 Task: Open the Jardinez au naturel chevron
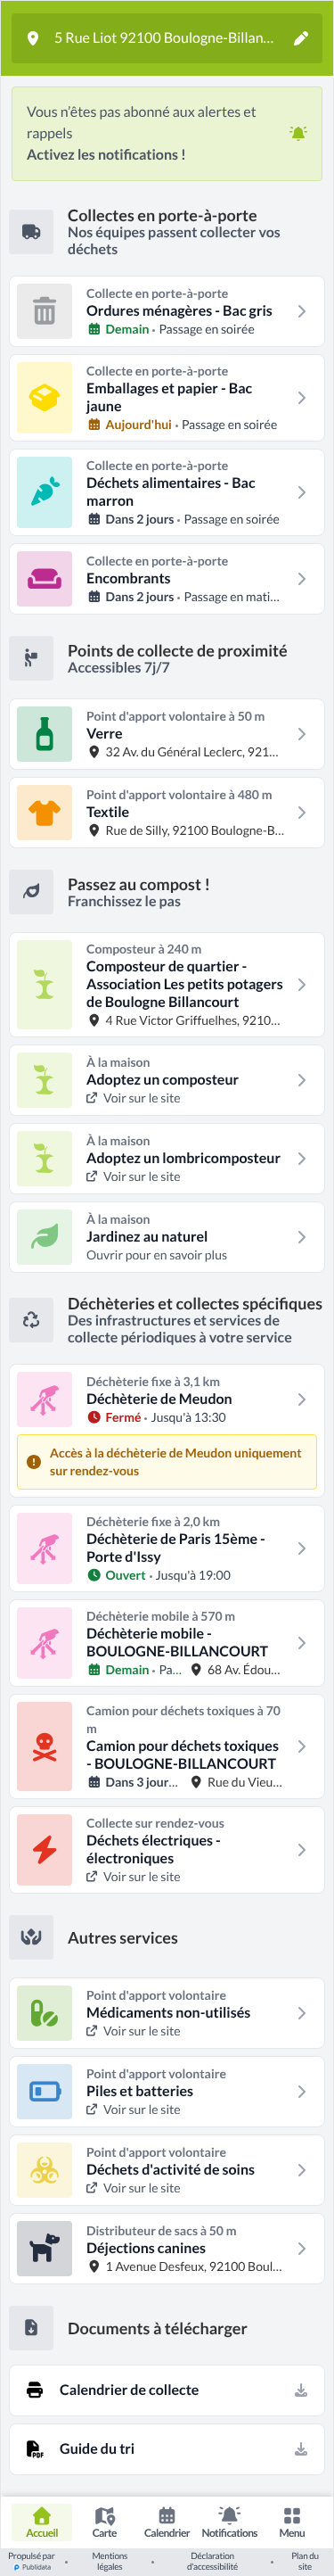(x=301, y=1237)
